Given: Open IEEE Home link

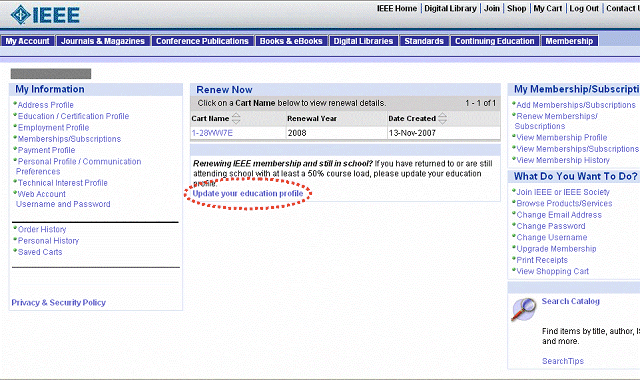Looking at the screenshot, I should [397, 9].
